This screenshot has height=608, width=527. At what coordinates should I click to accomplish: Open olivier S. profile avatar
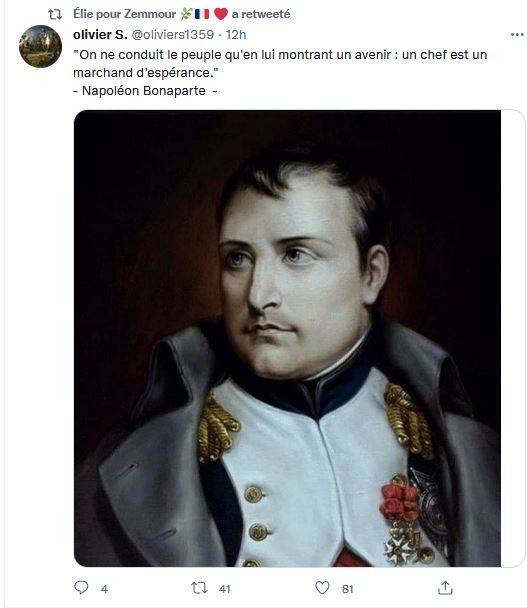click(x=40, y=47)
